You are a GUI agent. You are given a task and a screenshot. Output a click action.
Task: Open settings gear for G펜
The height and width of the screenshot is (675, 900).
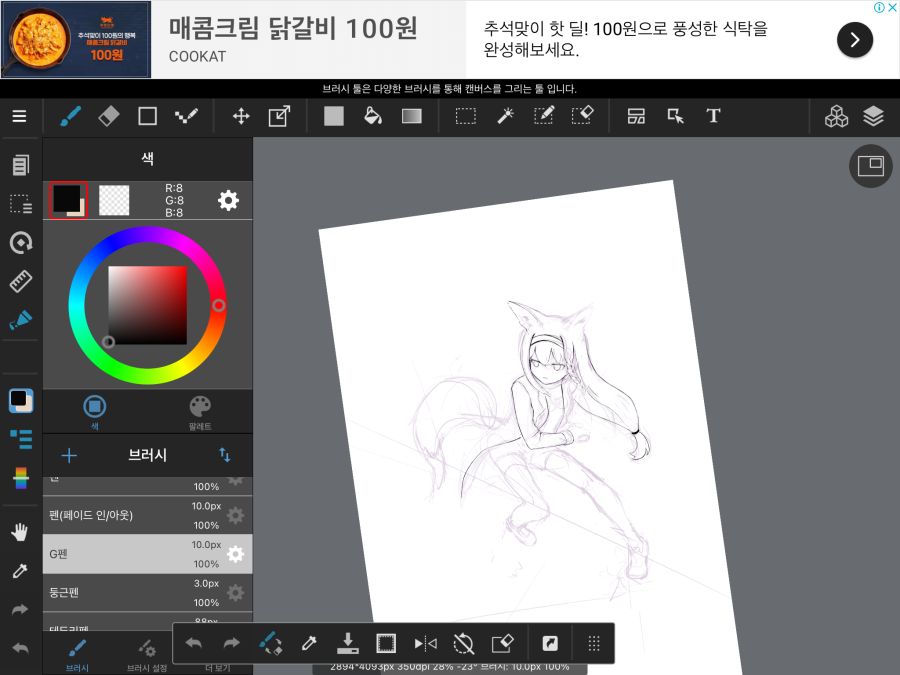pos(235,554)
